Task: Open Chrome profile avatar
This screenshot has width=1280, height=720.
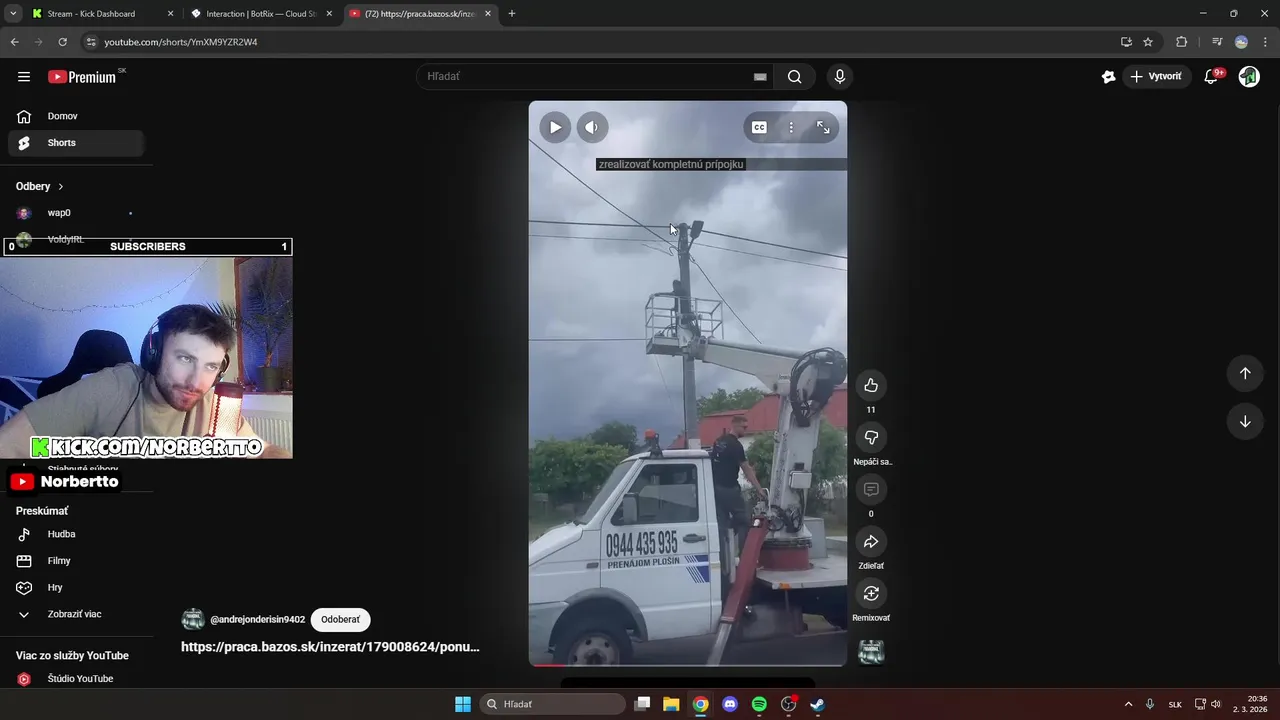Action: [1241, 42]
